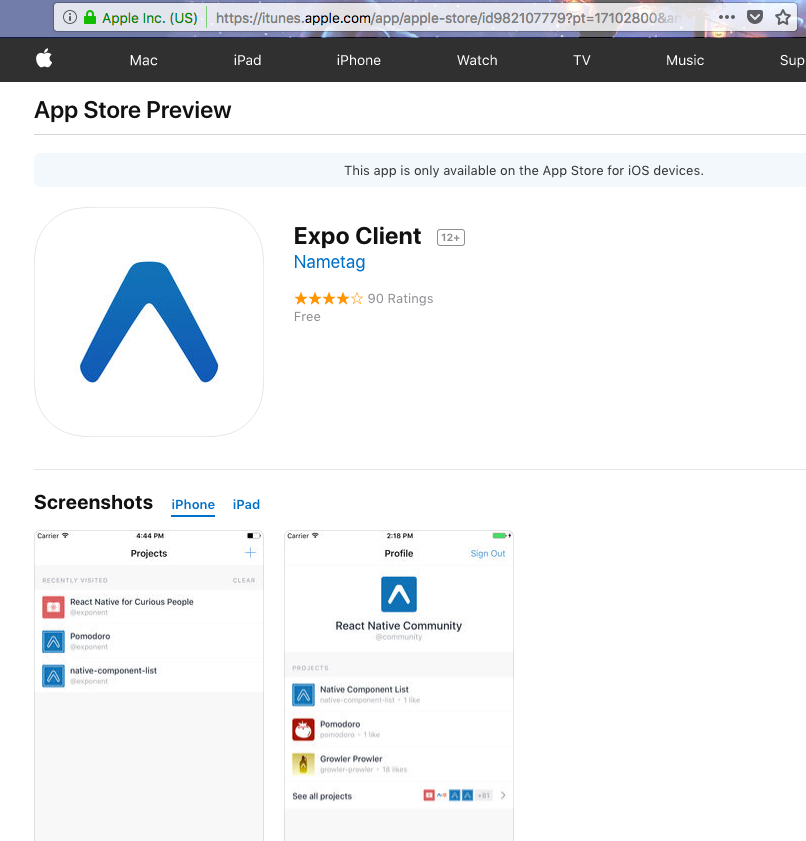The height and width of the screenshot is (841, 806).
Task: Open the Music menu item
Action: pyautogui.click(x=685, y=60)
